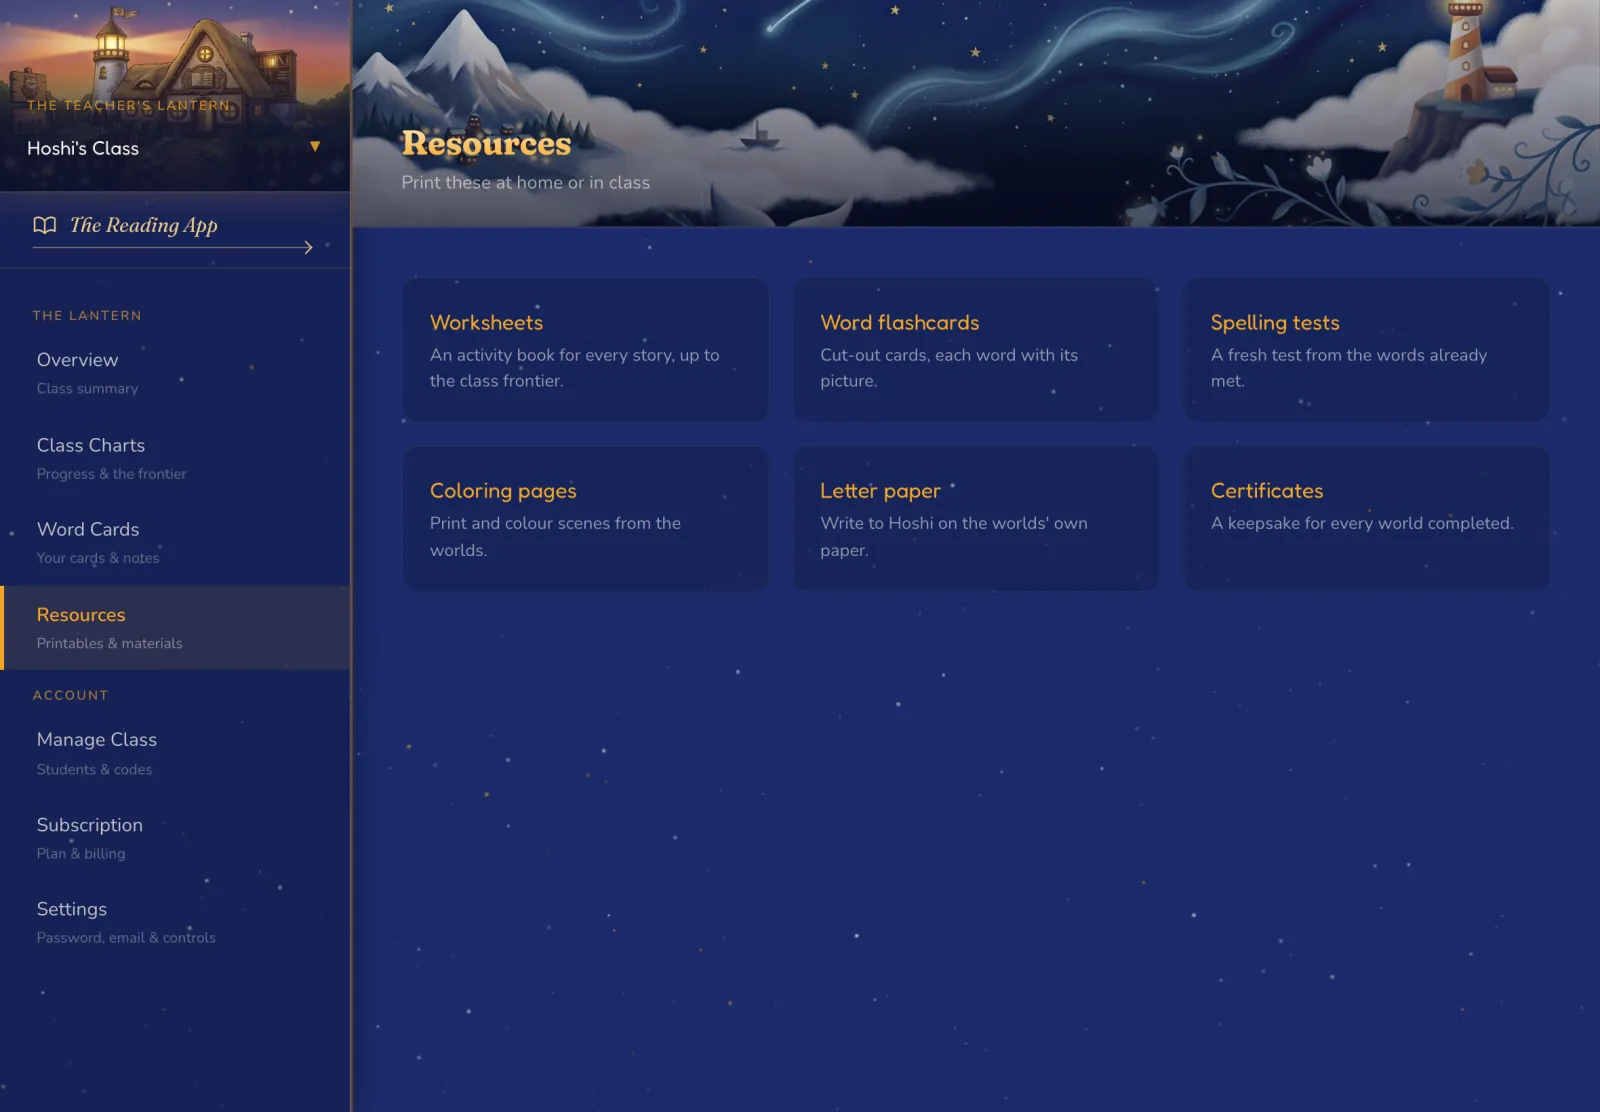
Task: Click 'Printables & materials' subtitle
Action: tap(110, 643)
